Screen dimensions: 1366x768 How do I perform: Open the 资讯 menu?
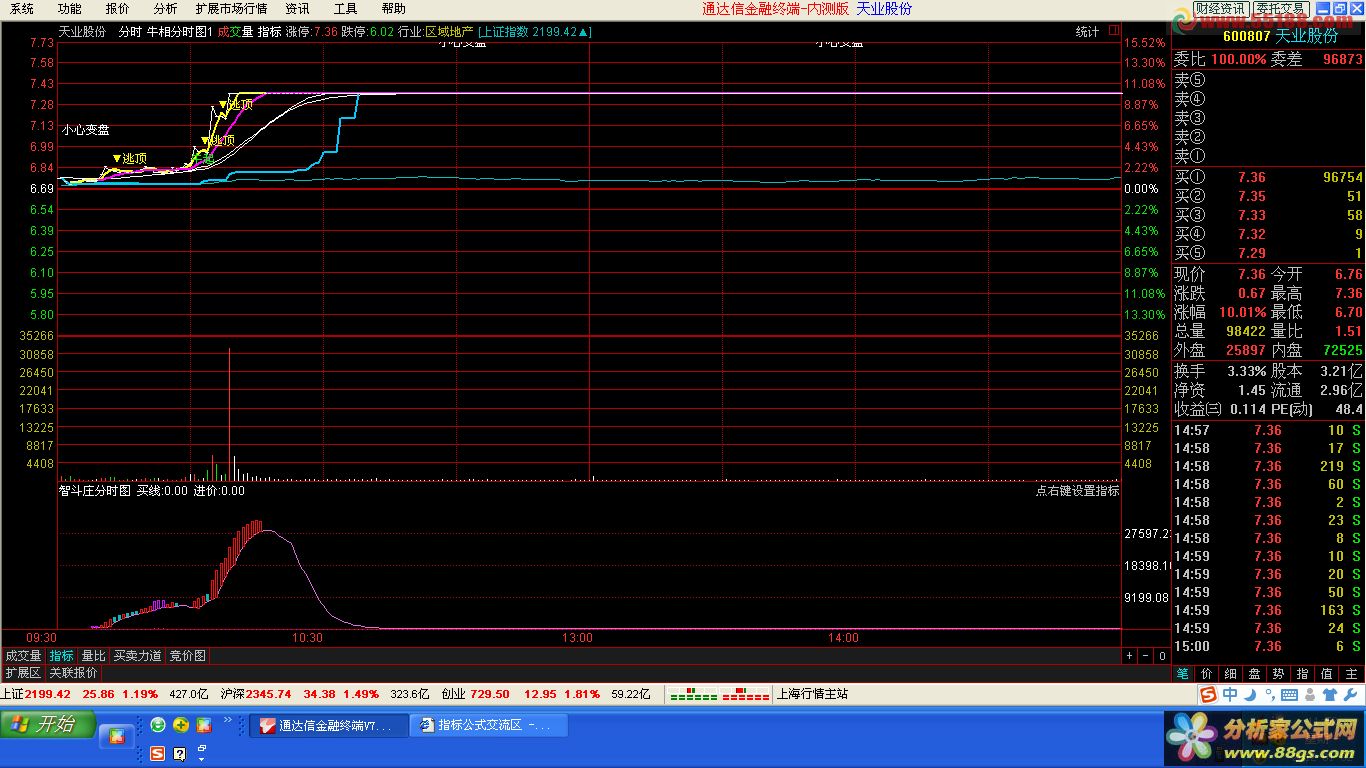click(x=297, y=9)
